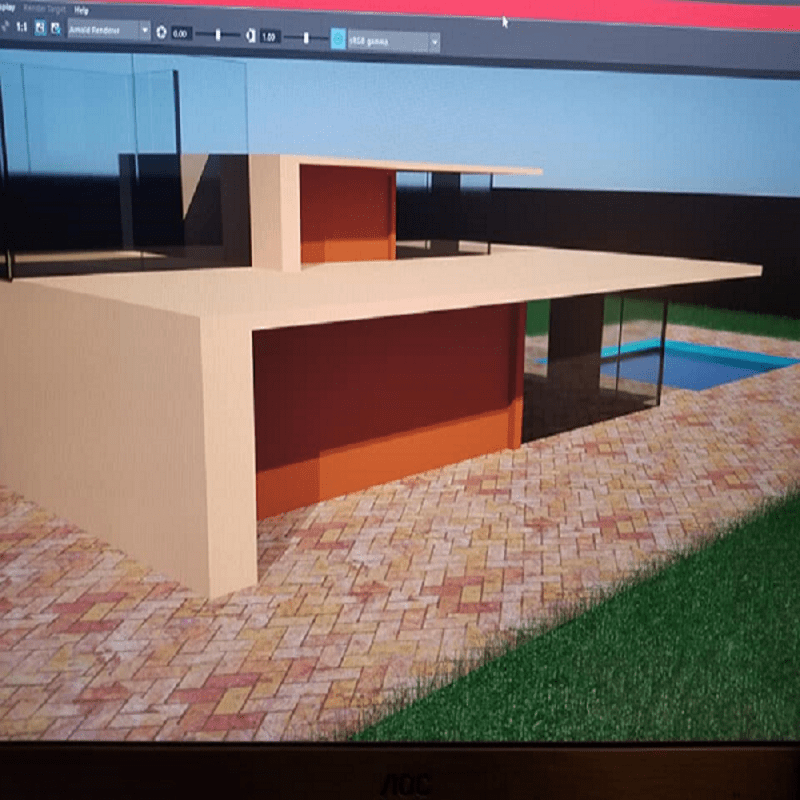Click the highlighted color management icon
This screenshot has width=800, height=800.
click(338, 37)
